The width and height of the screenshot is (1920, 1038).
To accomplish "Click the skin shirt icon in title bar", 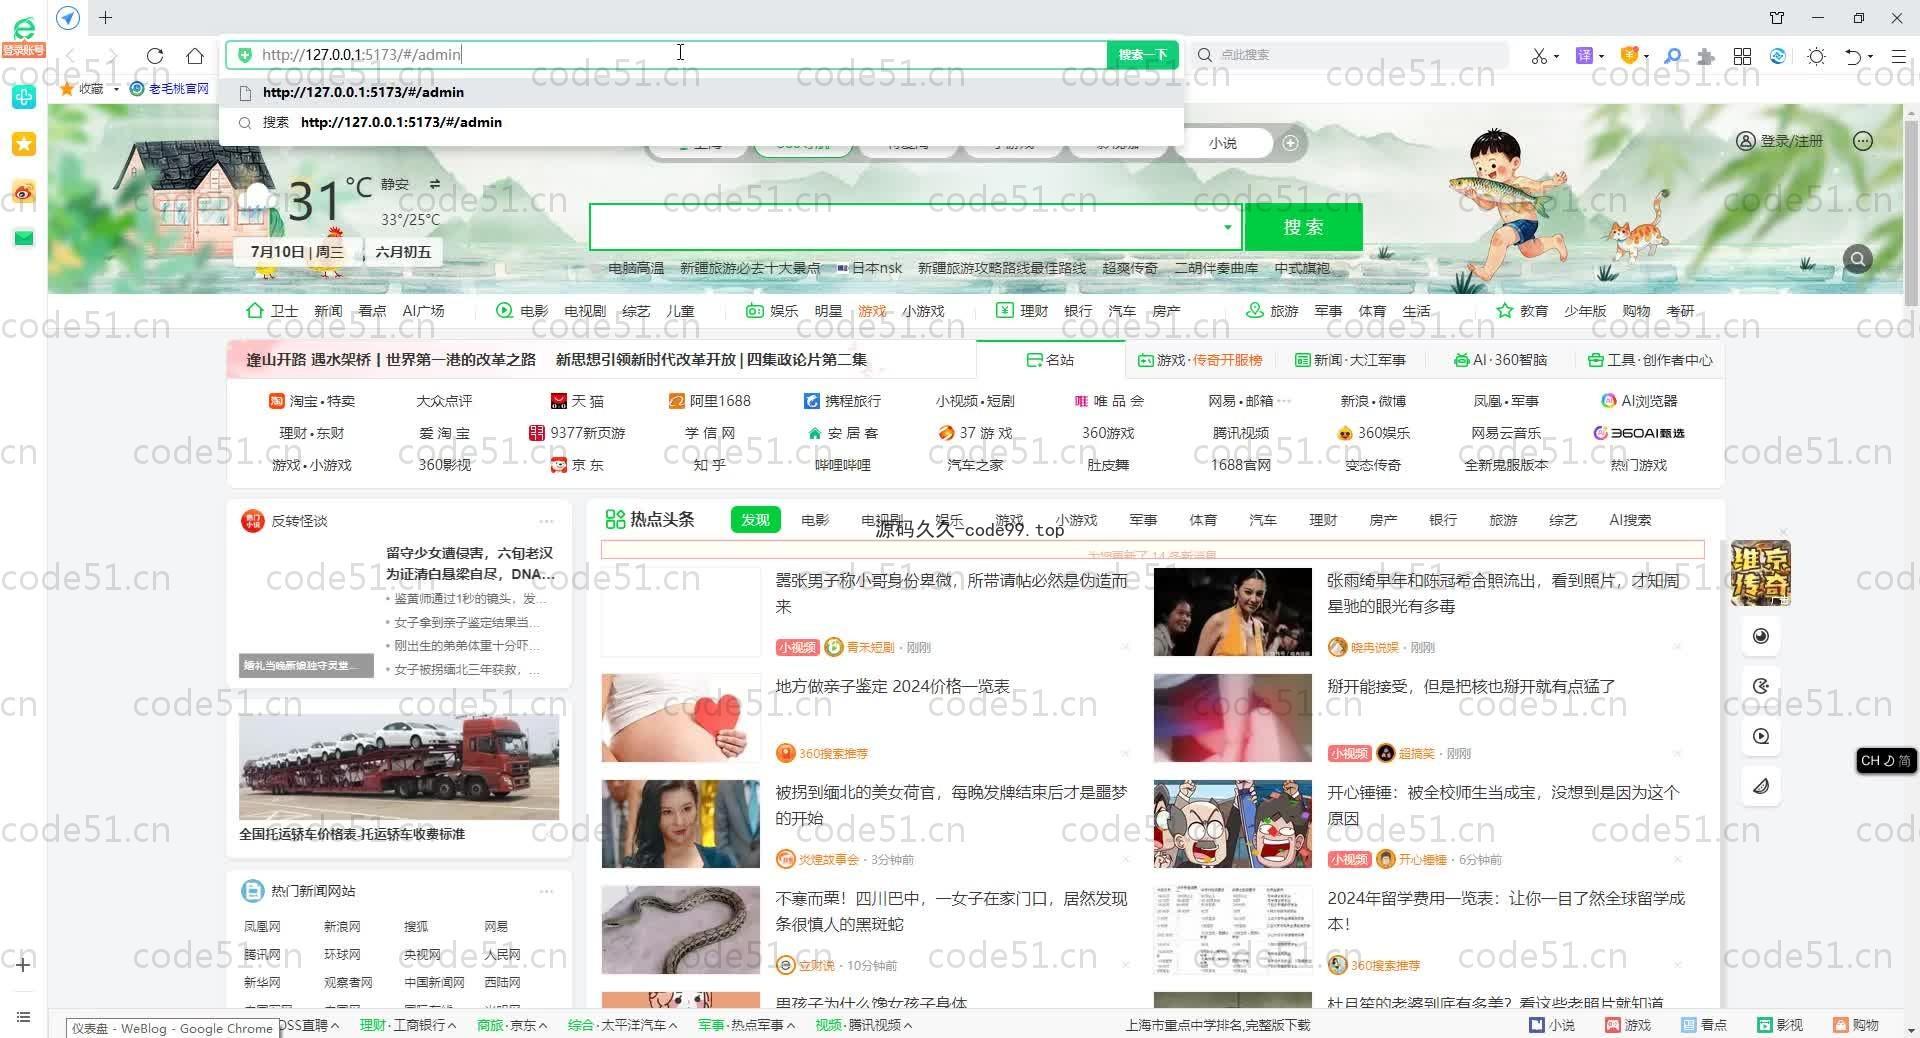I will [x=1777, y=18].
